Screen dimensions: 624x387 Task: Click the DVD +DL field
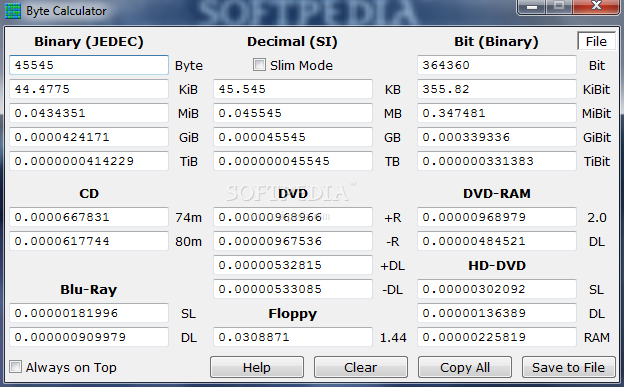pyautogui.click(x=293, y=265)
